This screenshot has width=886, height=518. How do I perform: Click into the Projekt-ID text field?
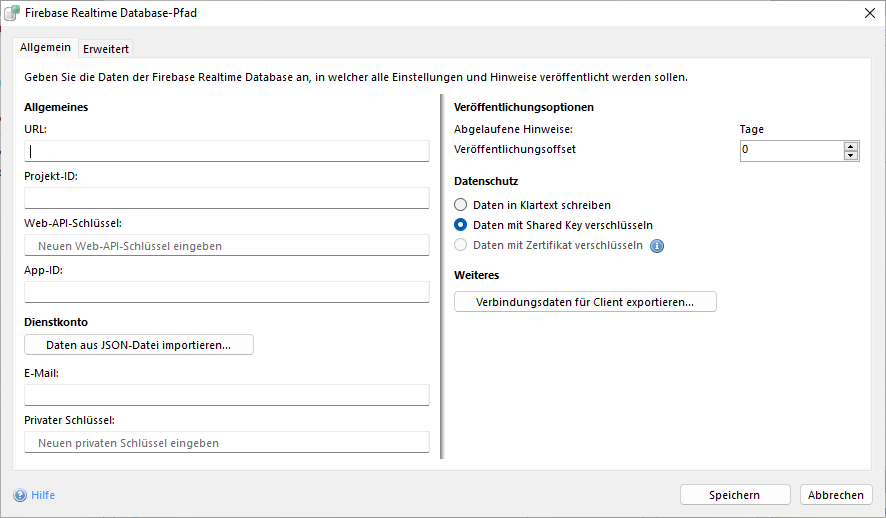tap(227, 198)
